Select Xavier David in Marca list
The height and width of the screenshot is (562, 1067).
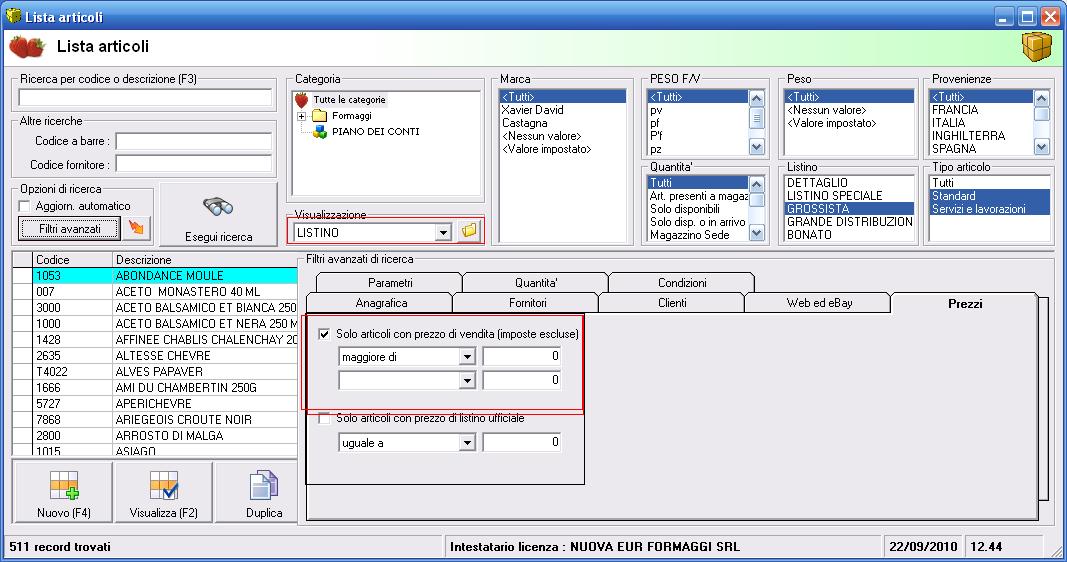tap(563, 110)
